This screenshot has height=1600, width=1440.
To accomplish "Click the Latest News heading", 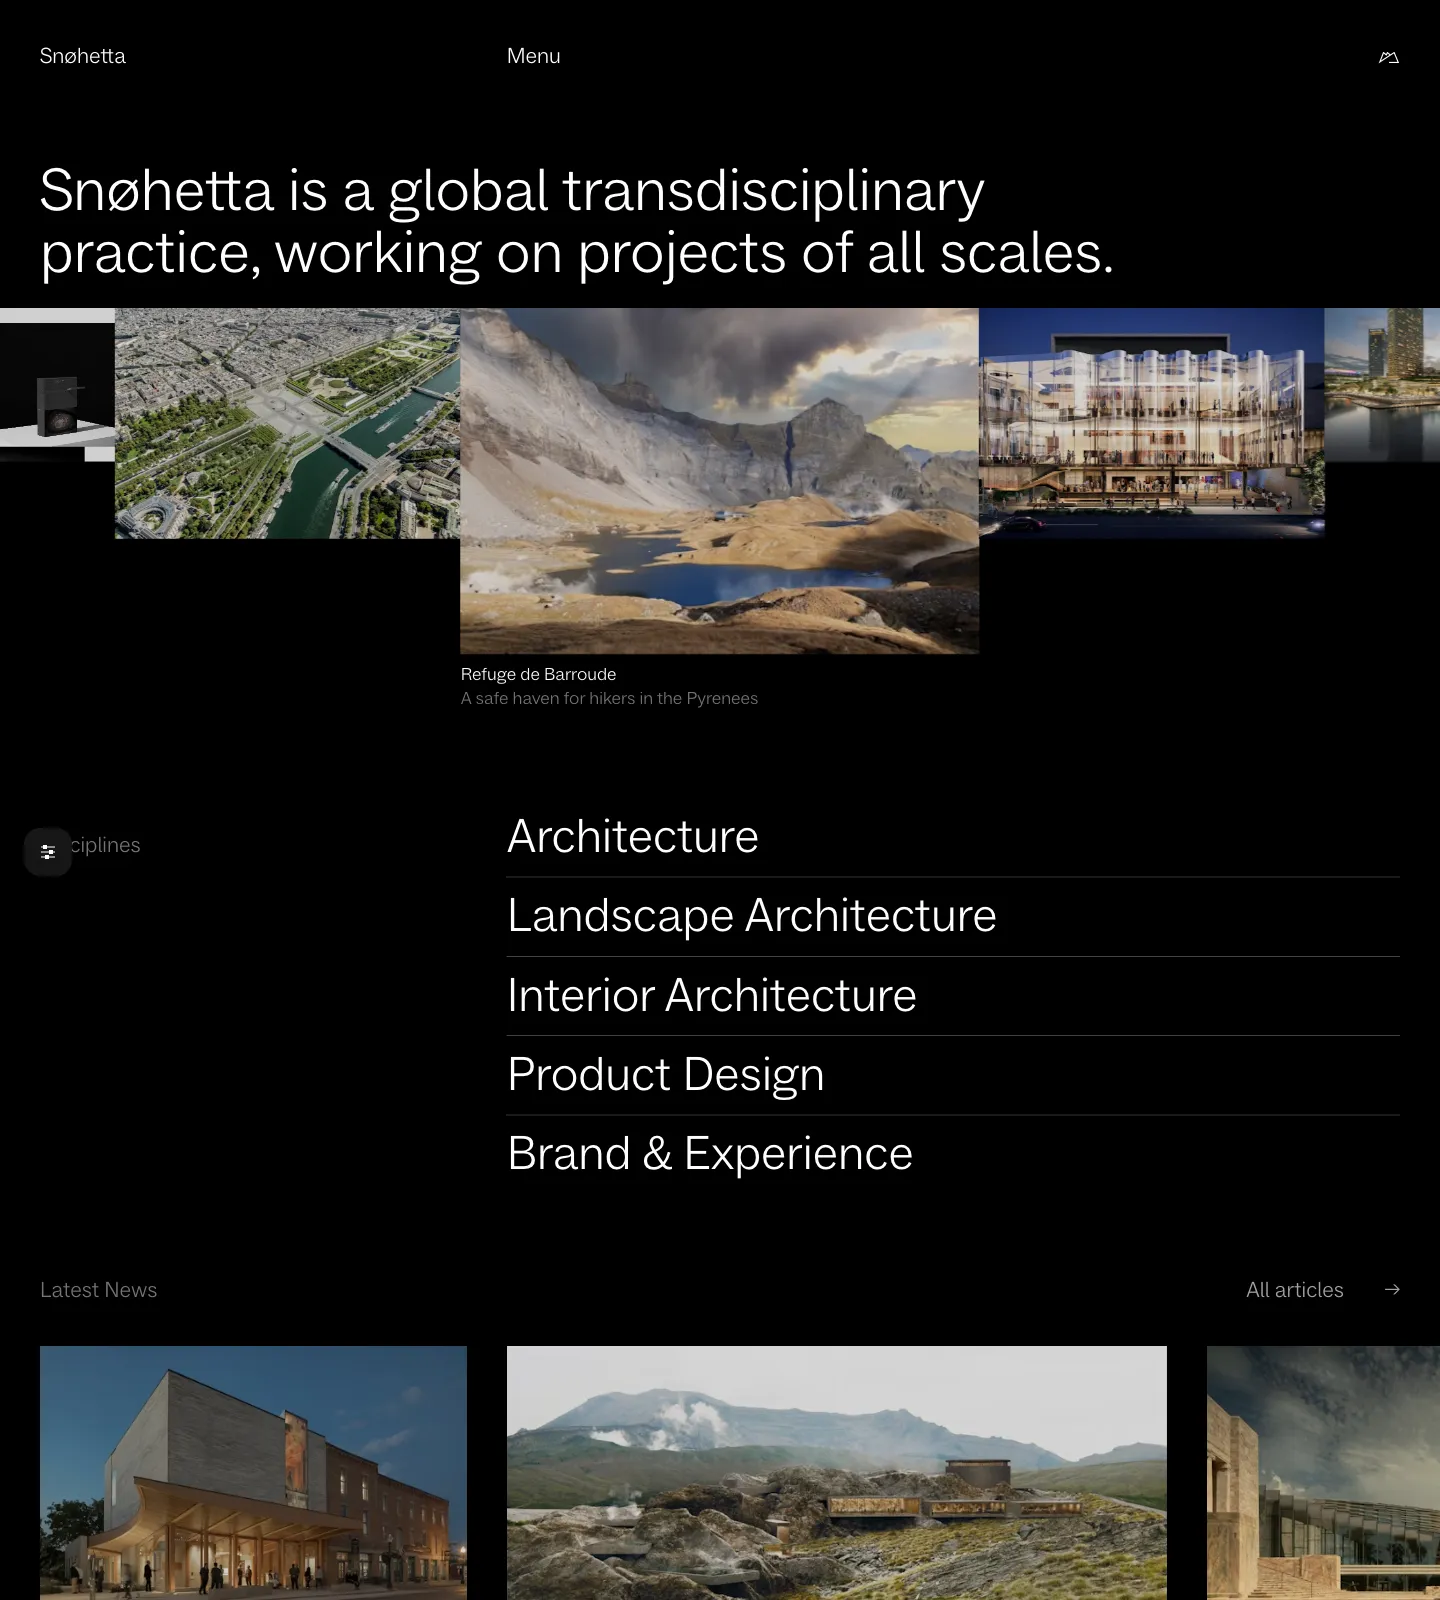I will point(98,1290).
